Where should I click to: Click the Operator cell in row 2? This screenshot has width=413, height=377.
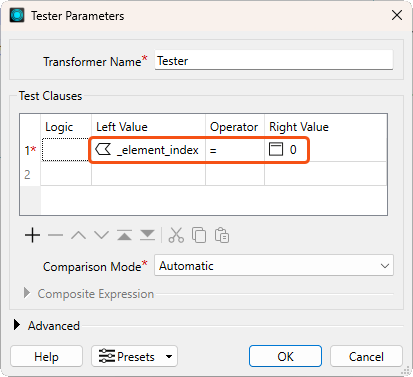pyautogui.click(x=235, y=174)
